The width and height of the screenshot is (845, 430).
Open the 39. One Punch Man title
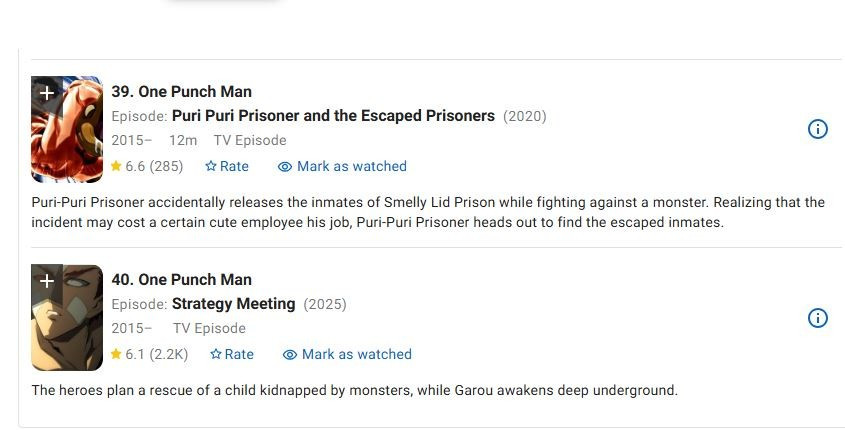tap(181, 92)
